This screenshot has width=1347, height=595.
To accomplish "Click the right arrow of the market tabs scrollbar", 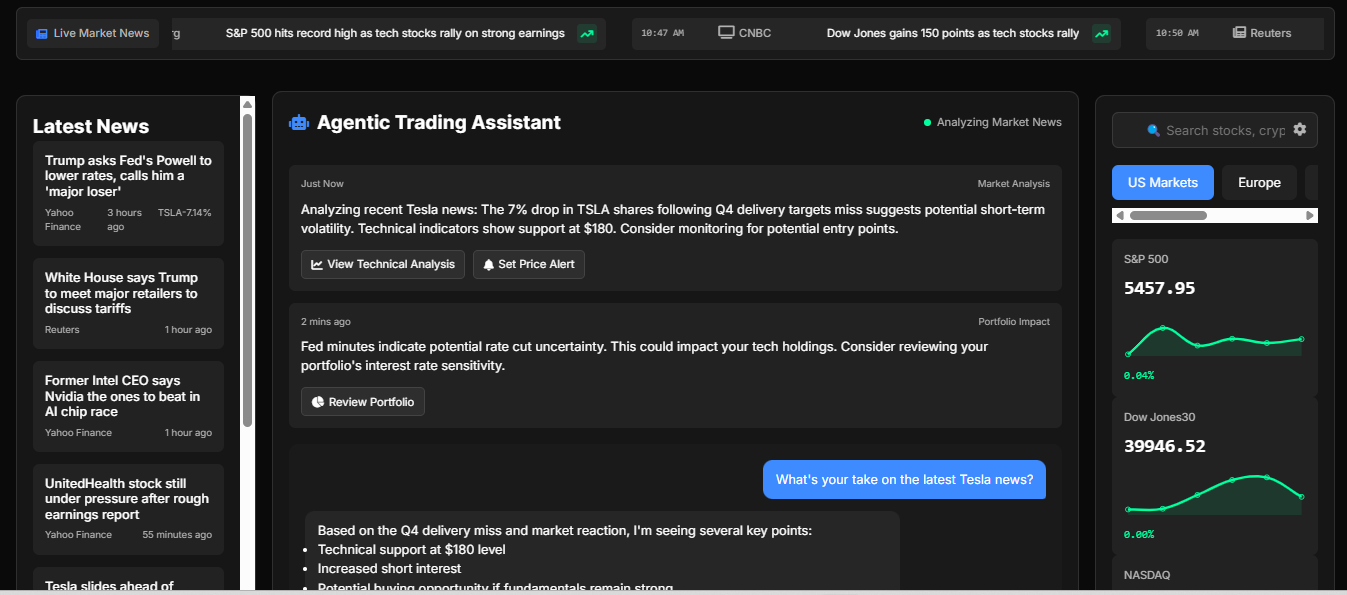I will click(x=1310, y=215).
